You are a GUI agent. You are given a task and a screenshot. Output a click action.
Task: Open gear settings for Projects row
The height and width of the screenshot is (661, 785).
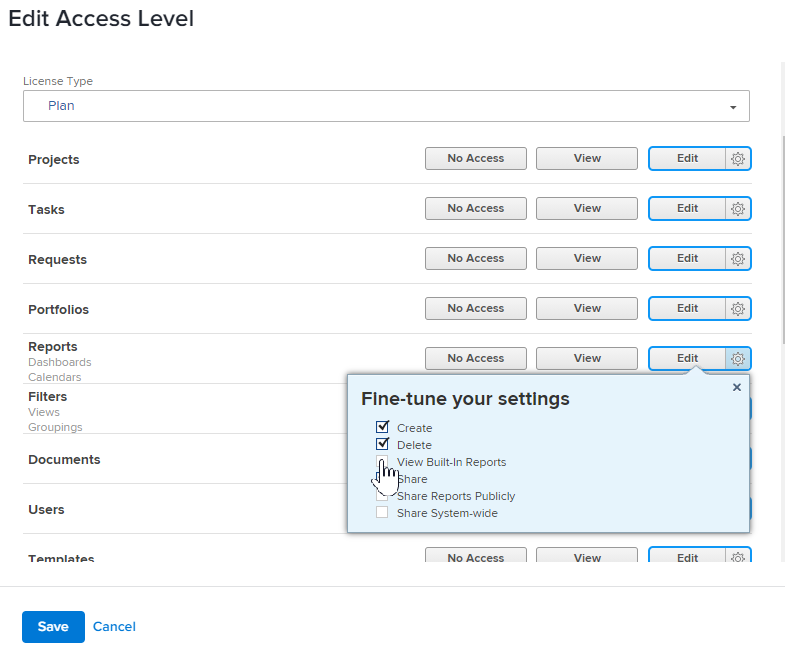tap(738, 159)
